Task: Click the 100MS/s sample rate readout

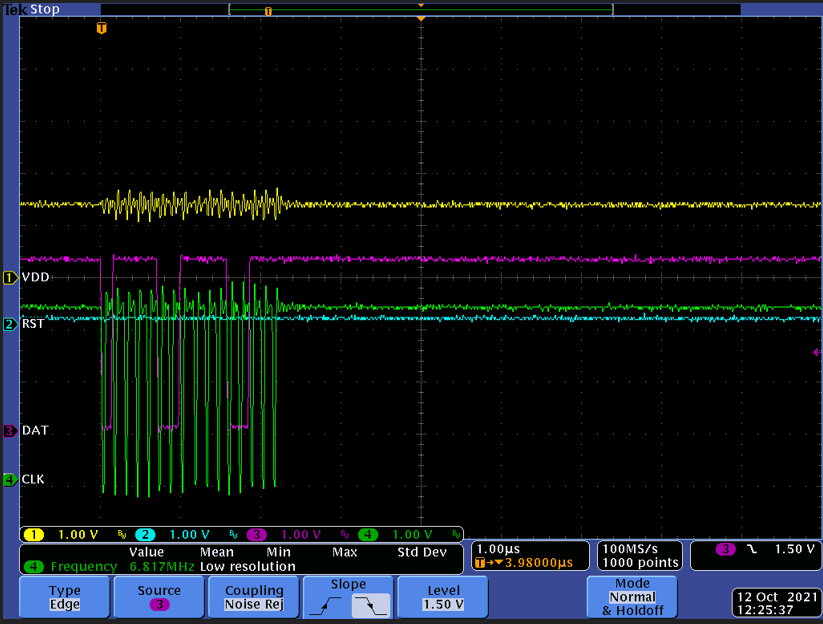Action: (630, 549)
